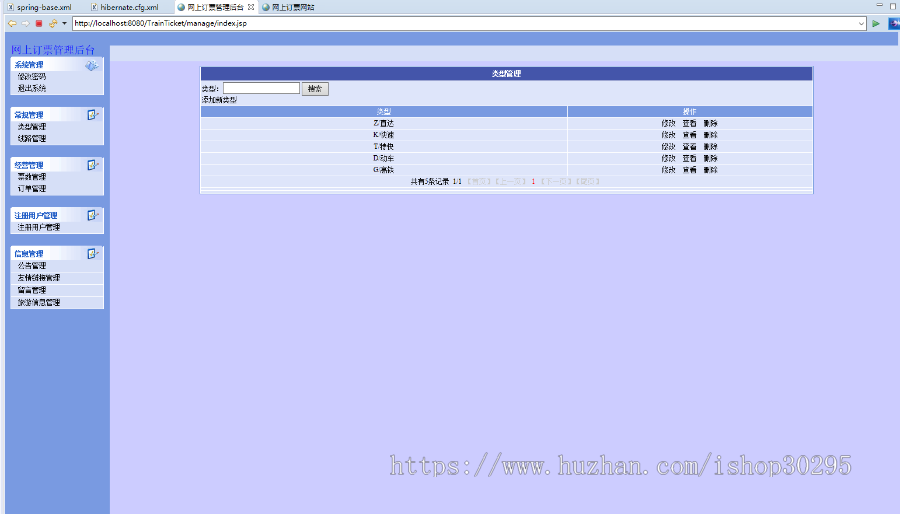The height and width of the screenshot is (514, 900).
Task: Click the green Go arrow icon
Action: pos(876,24)
